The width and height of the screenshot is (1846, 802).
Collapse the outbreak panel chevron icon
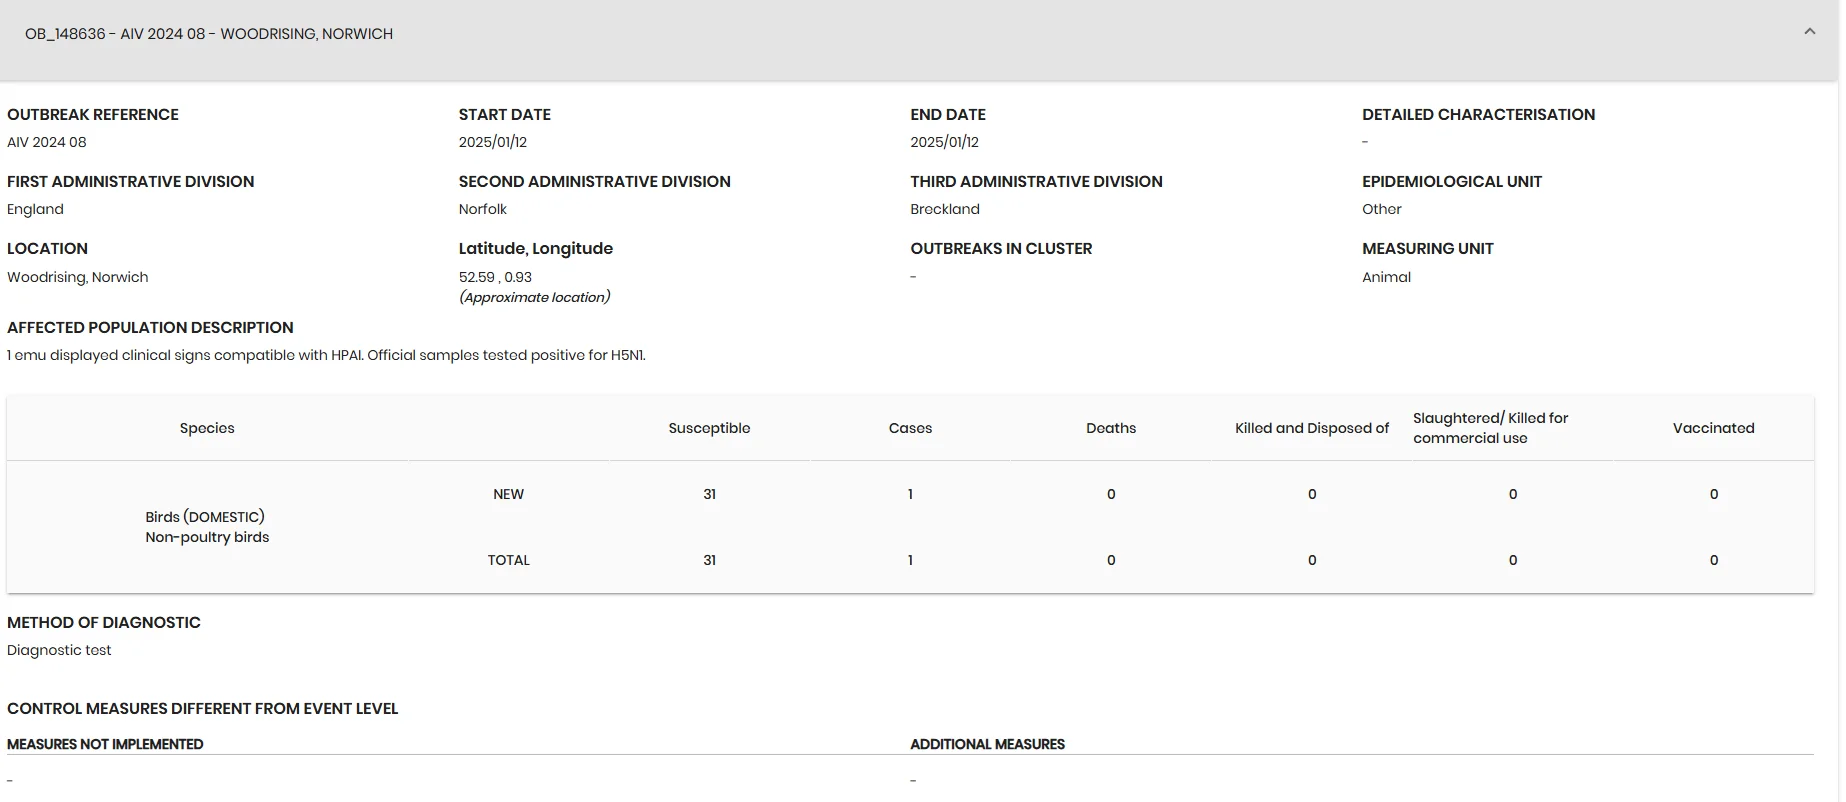pos(1809,32)
